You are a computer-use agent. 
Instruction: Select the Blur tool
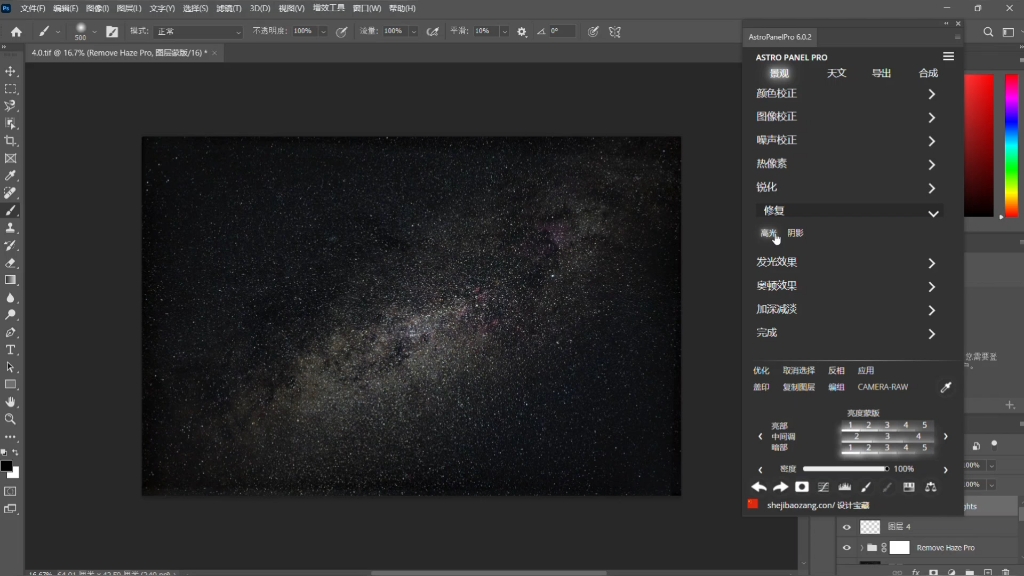pos(10,298)
